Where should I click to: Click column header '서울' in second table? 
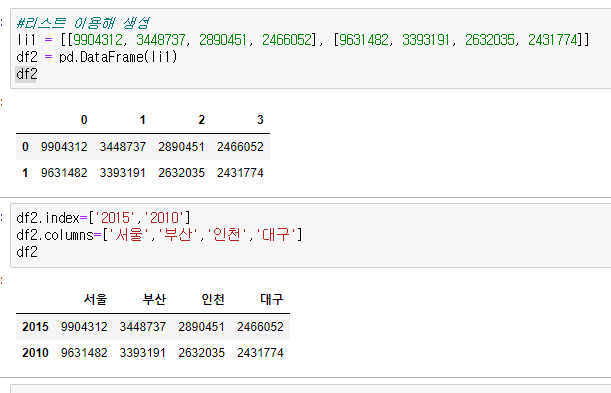click(x=95, y=299)
